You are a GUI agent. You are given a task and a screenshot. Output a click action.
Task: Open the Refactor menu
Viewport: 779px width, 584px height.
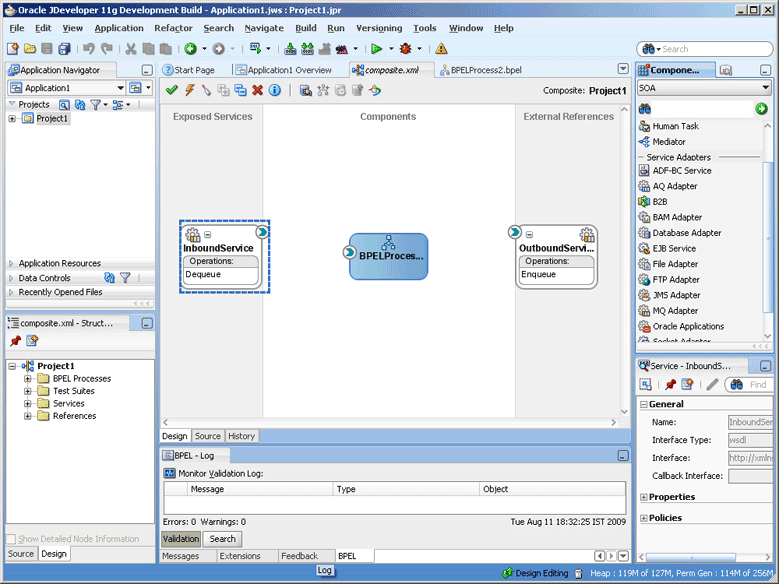173,28
